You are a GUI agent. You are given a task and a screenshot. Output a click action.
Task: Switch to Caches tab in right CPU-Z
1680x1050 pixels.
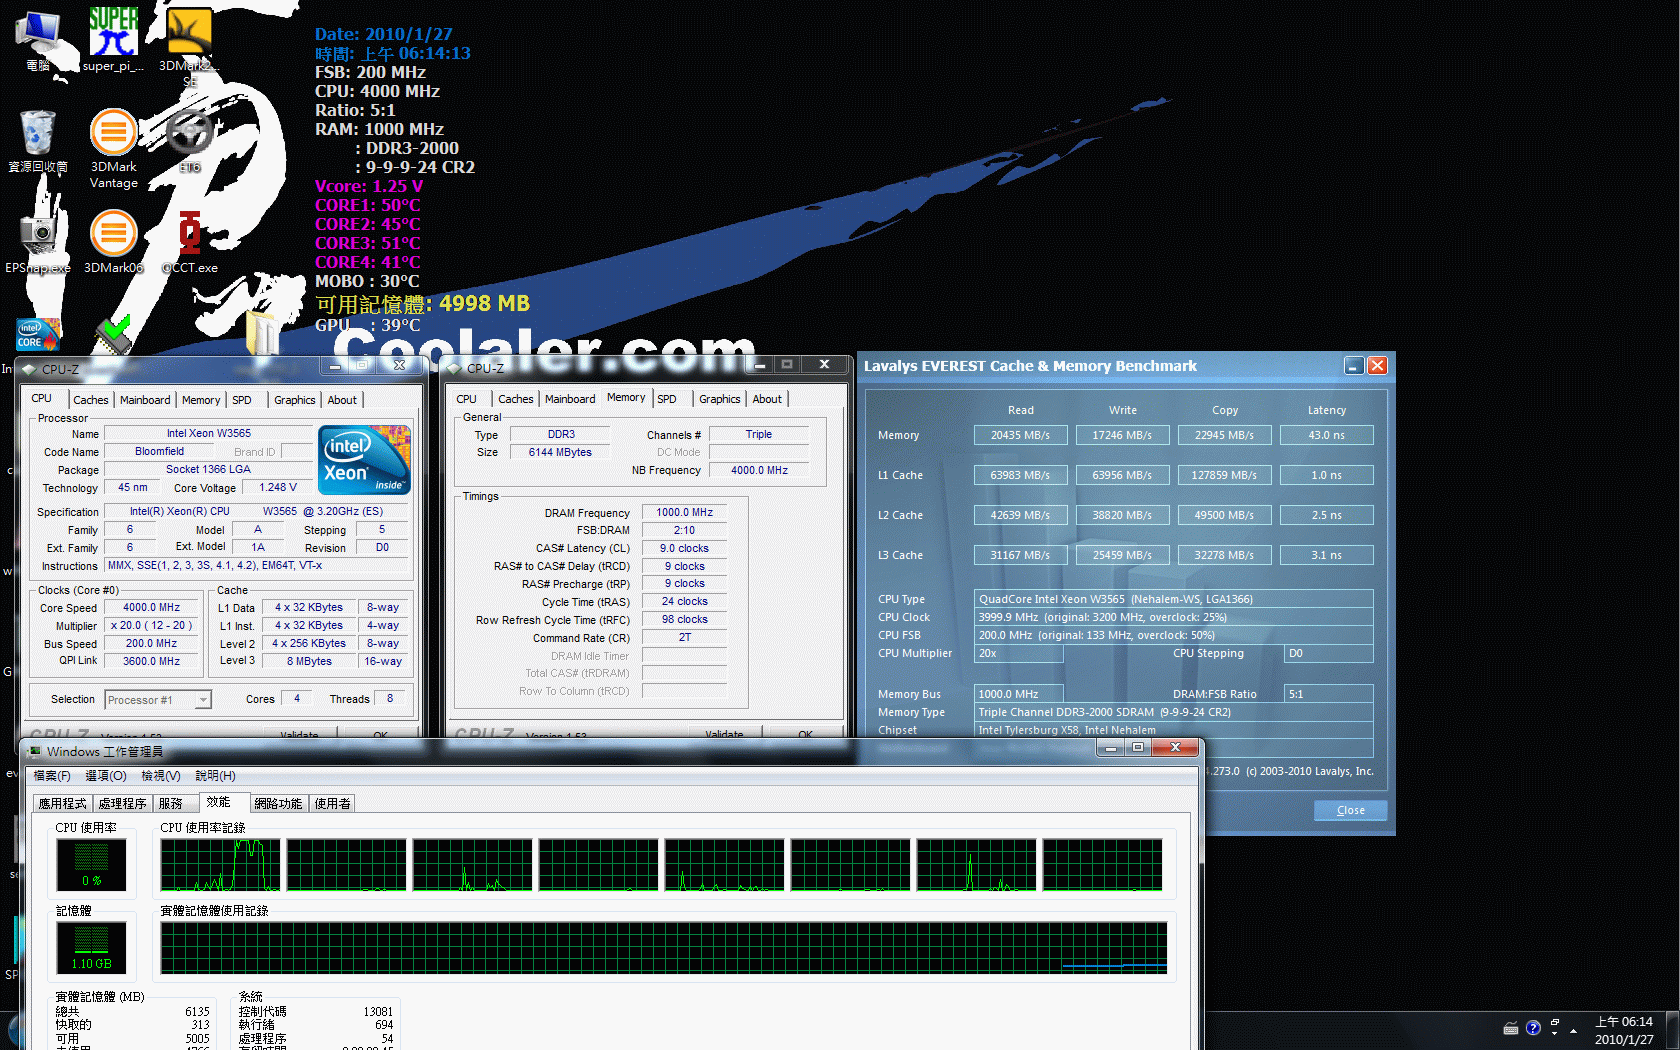click(x=516, y=399)
